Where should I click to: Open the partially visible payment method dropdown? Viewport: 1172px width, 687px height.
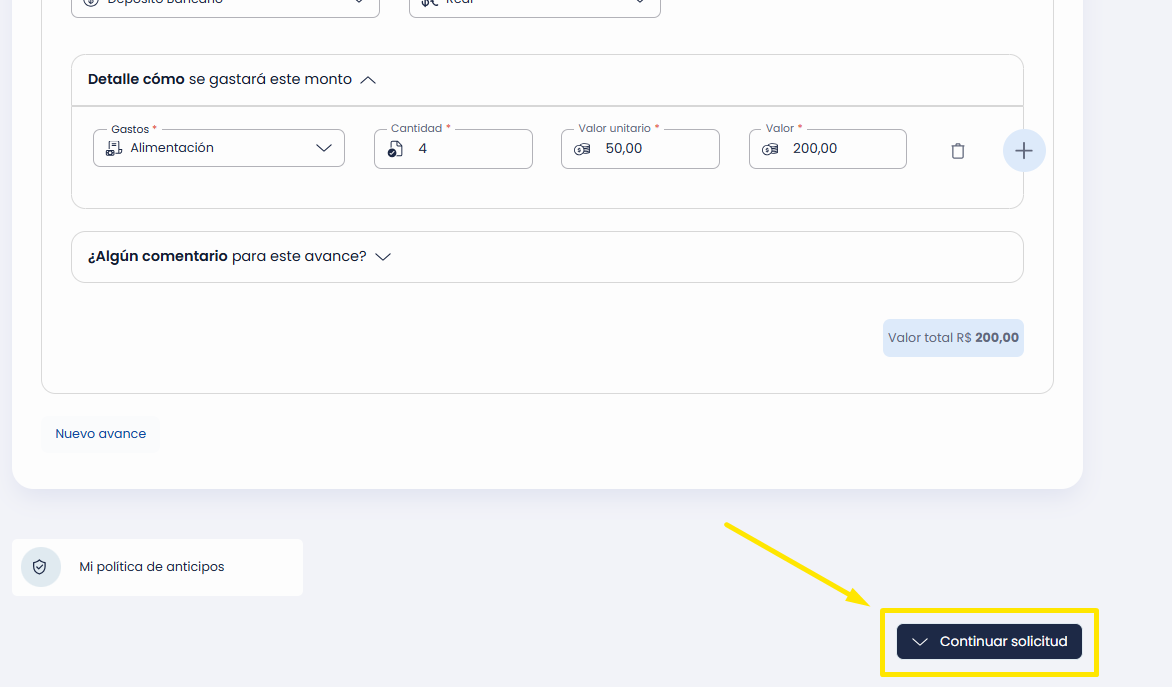tap(225, 6)
